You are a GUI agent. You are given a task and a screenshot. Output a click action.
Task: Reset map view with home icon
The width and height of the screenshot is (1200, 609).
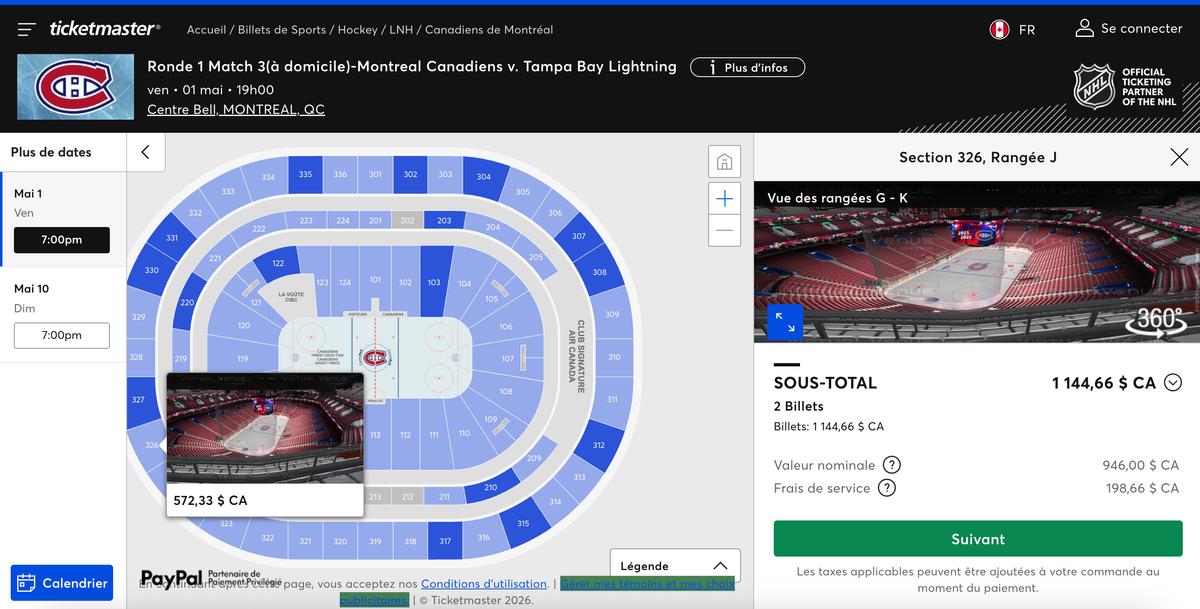click(x=724, y=162)
